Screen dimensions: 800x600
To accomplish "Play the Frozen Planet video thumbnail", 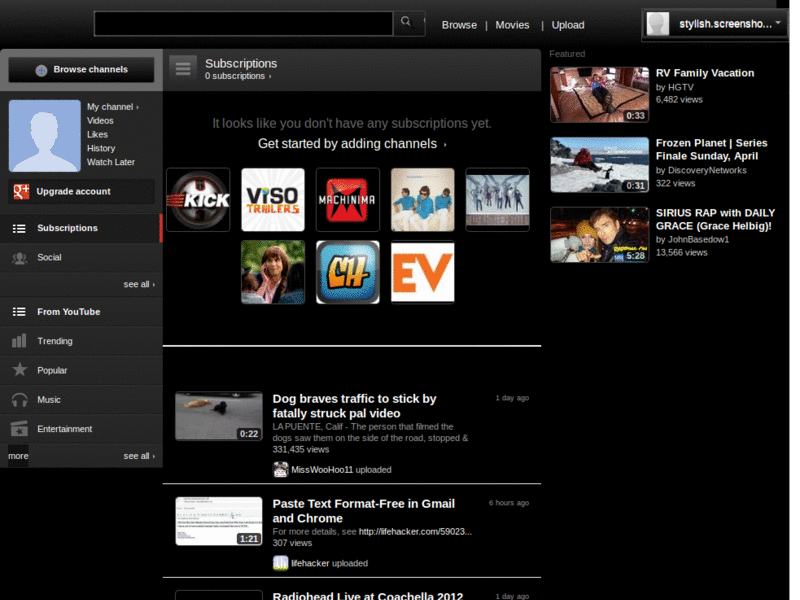I will 599,165.
